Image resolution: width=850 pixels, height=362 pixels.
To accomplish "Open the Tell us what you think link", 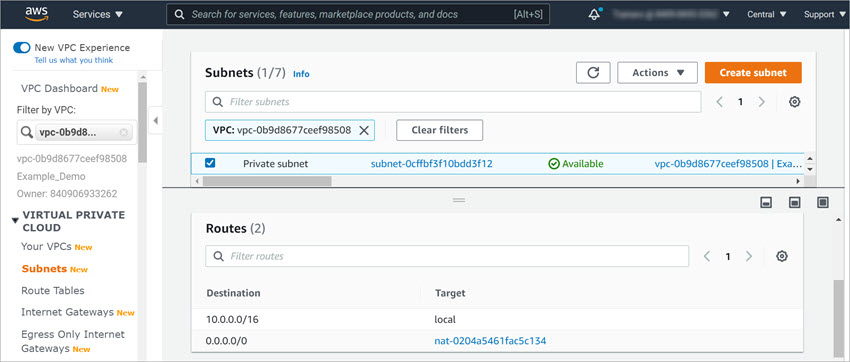I will (x=74, y=60).
